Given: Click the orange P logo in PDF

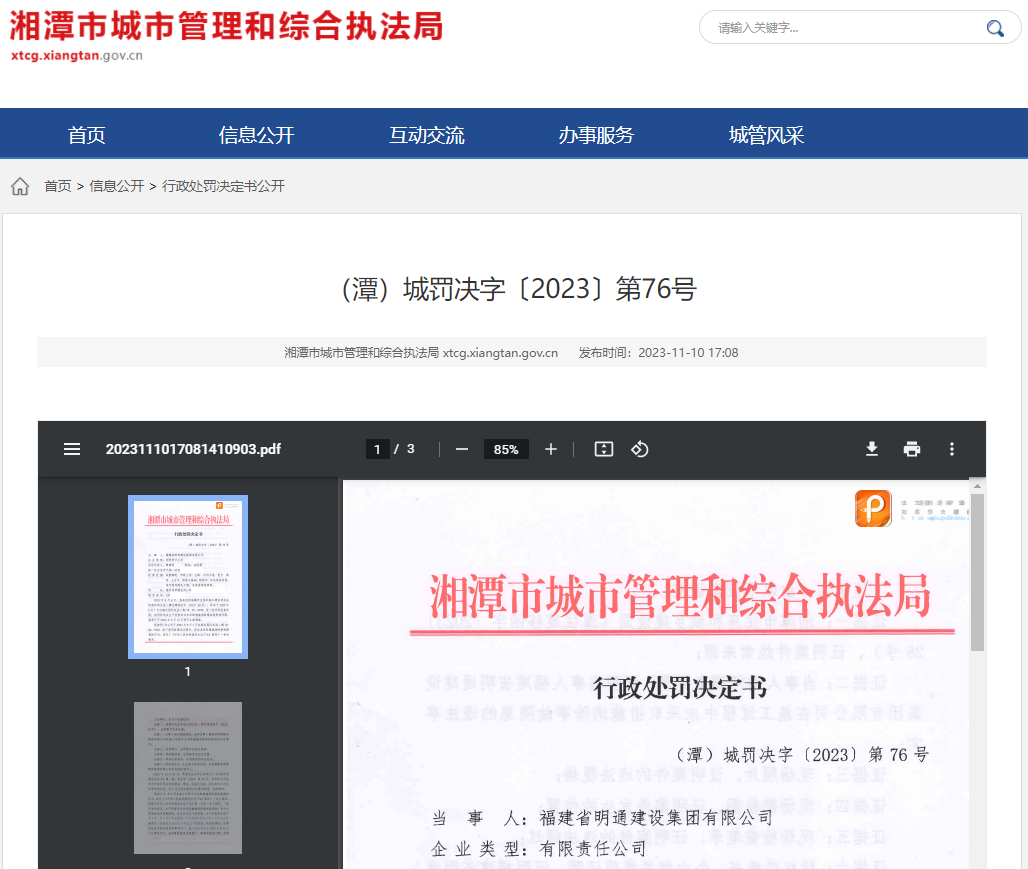Looking at the screenshot, I should (x=873, y=508).
